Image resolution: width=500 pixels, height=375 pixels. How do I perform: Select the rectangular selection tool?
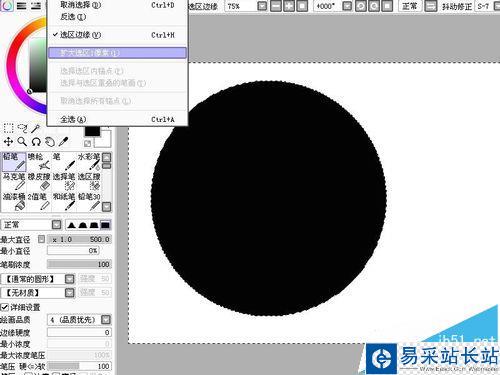(8, 128)
